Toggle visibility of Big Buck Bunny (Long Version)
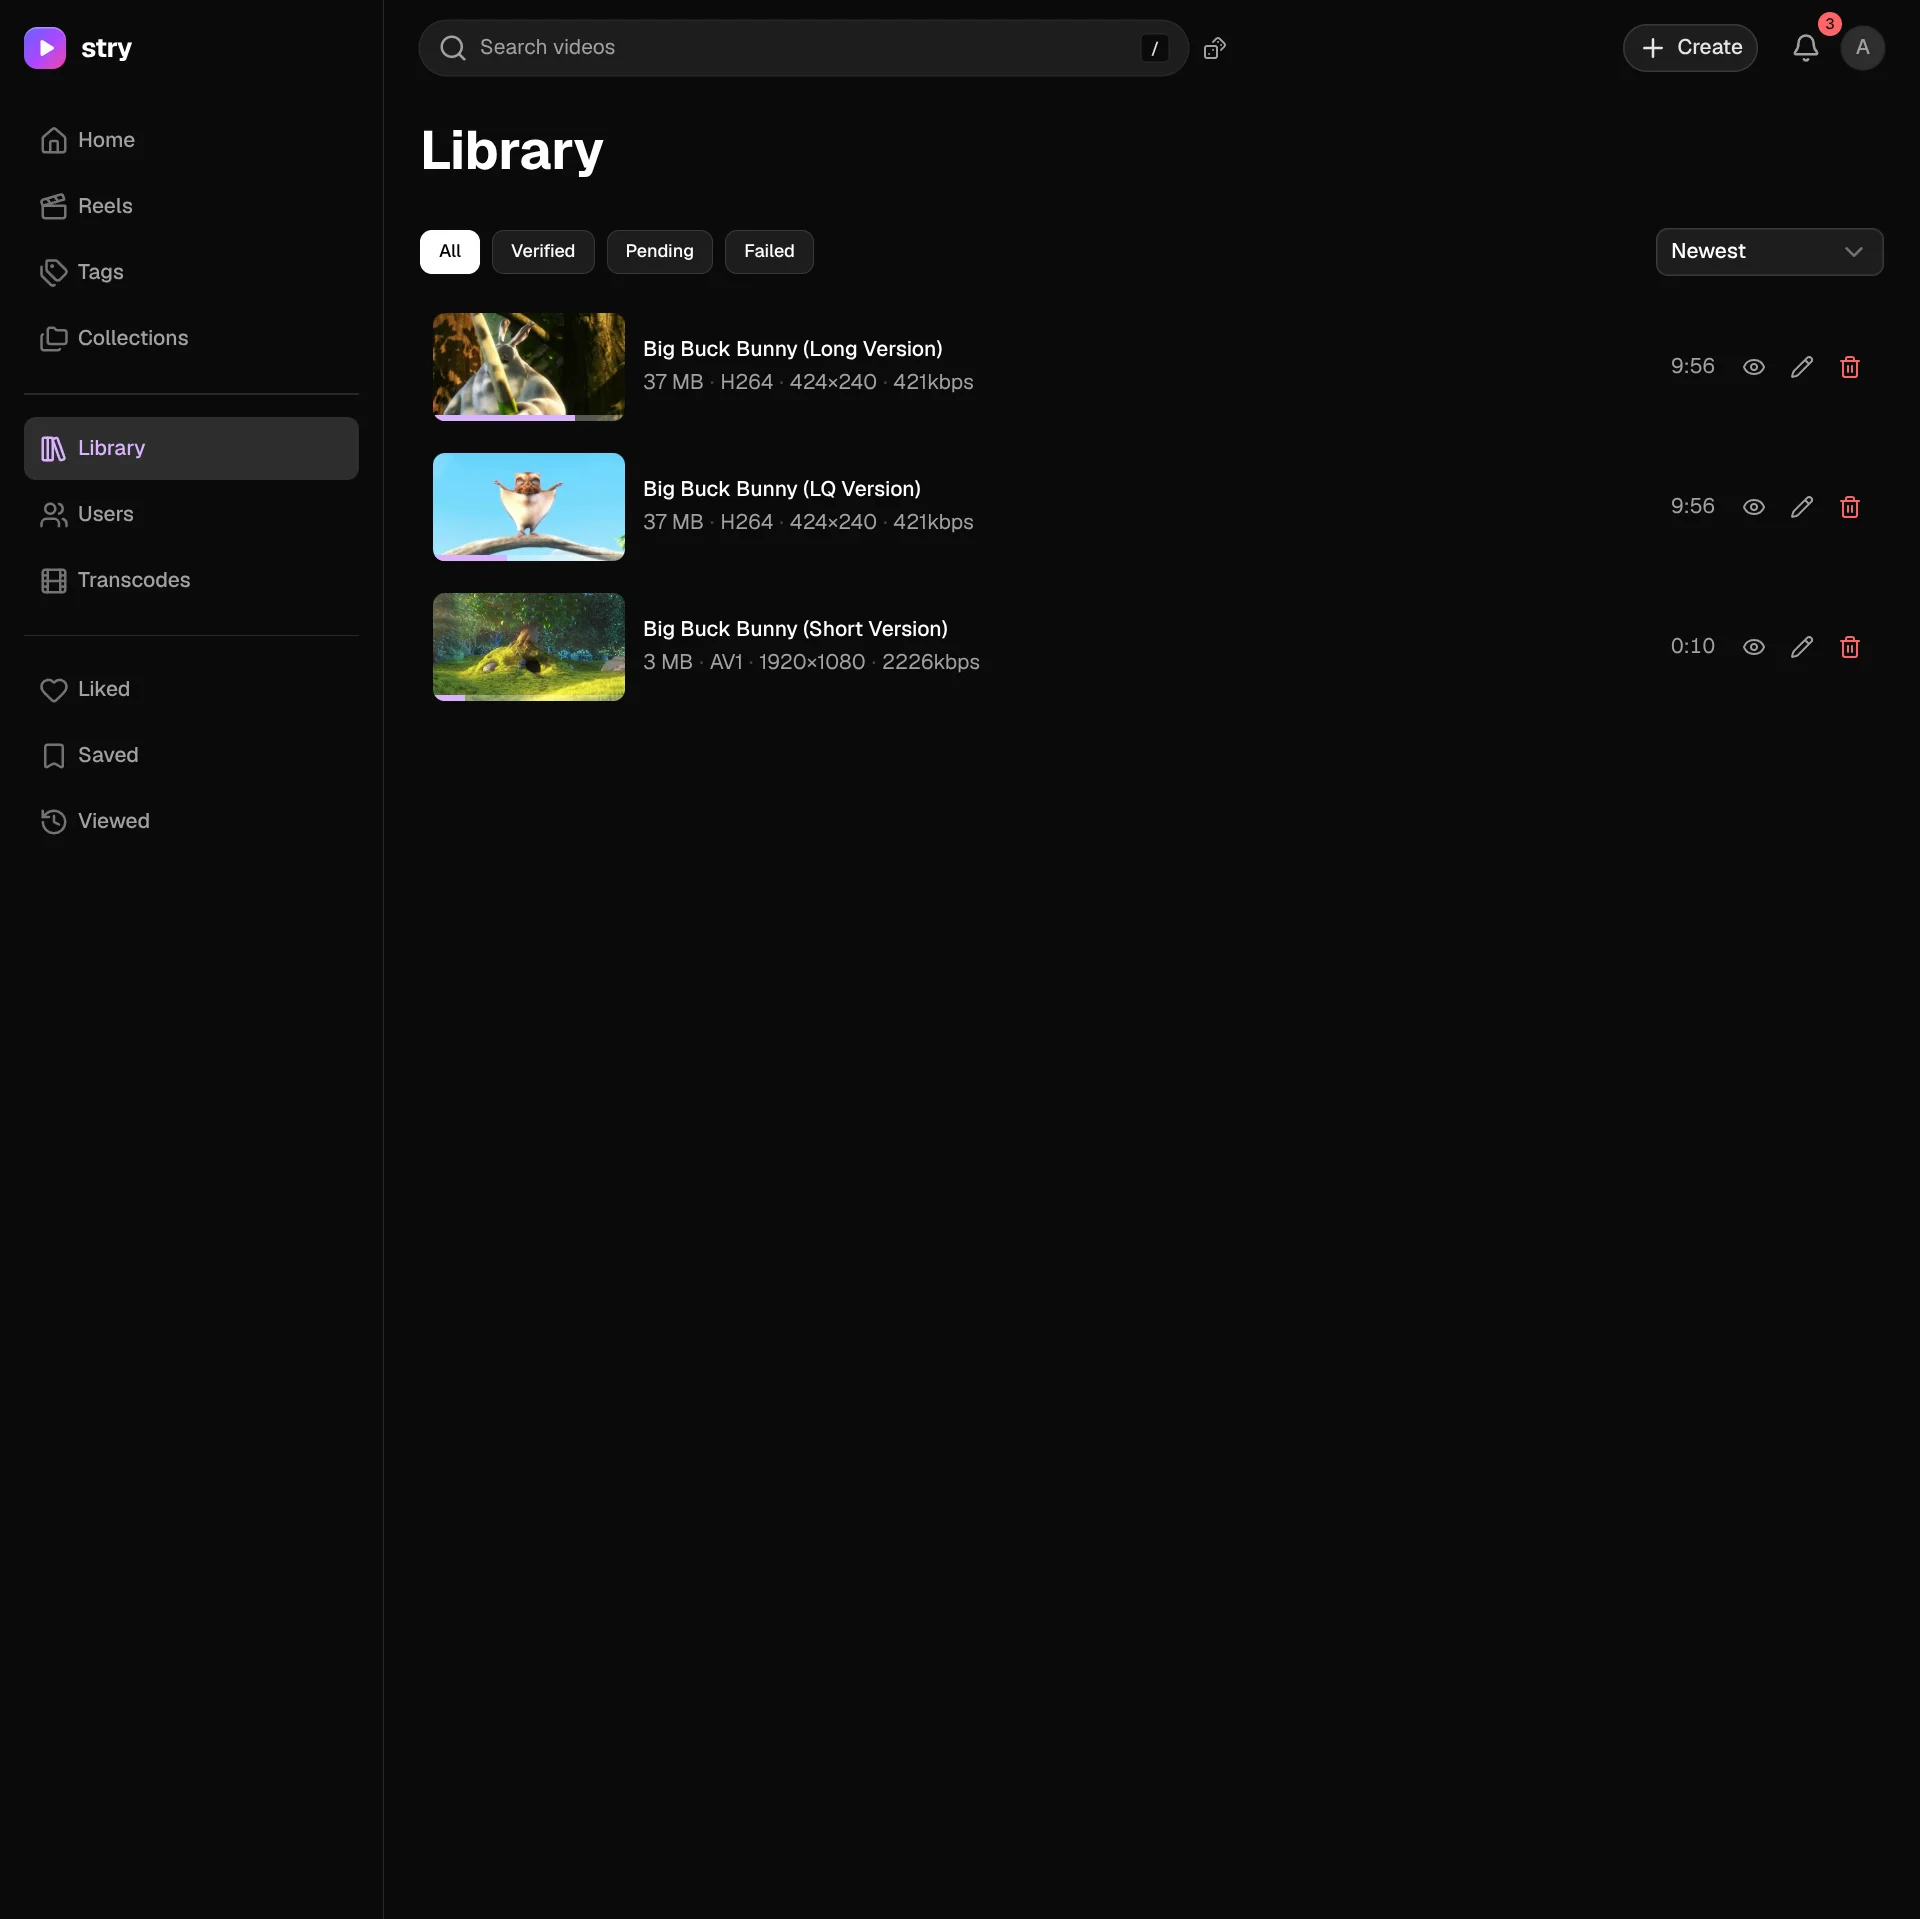This screenshot has height=1919, width=1920. [x=1754, y=367]
